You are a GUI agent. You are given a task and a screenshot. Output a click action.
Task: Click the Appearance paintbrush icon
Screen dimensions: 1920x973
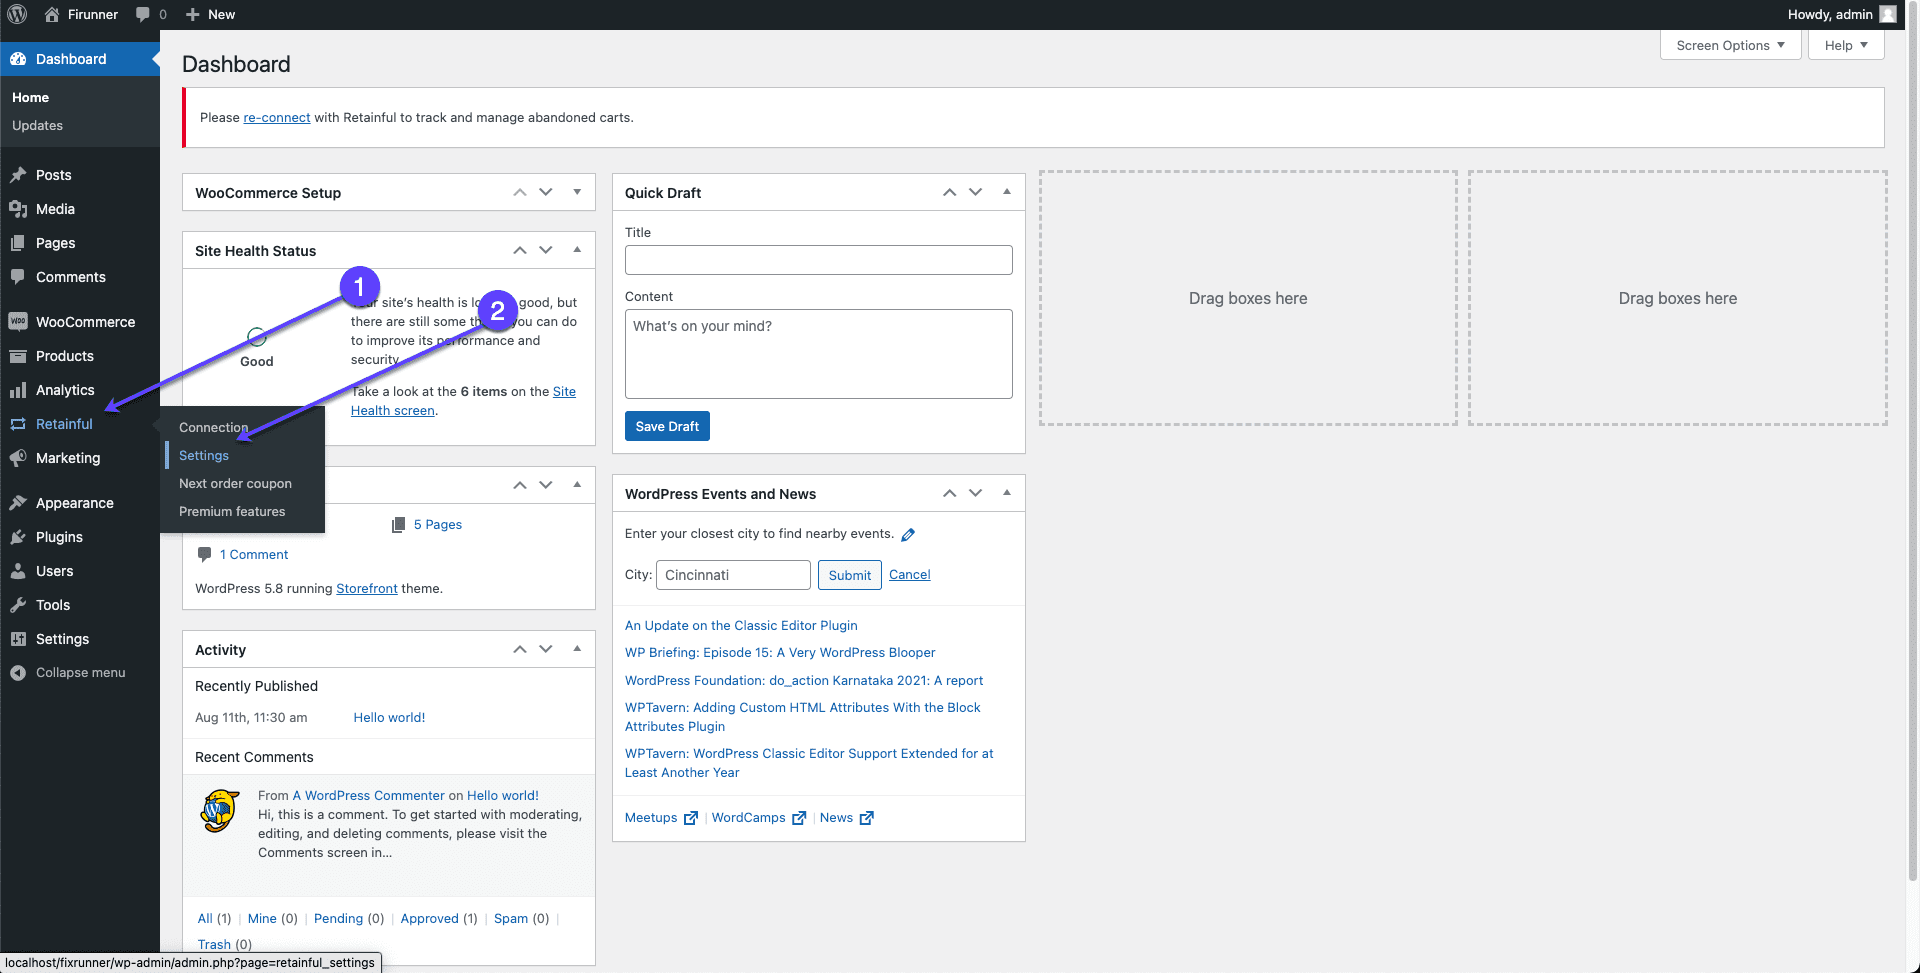[x=18, y=503]
